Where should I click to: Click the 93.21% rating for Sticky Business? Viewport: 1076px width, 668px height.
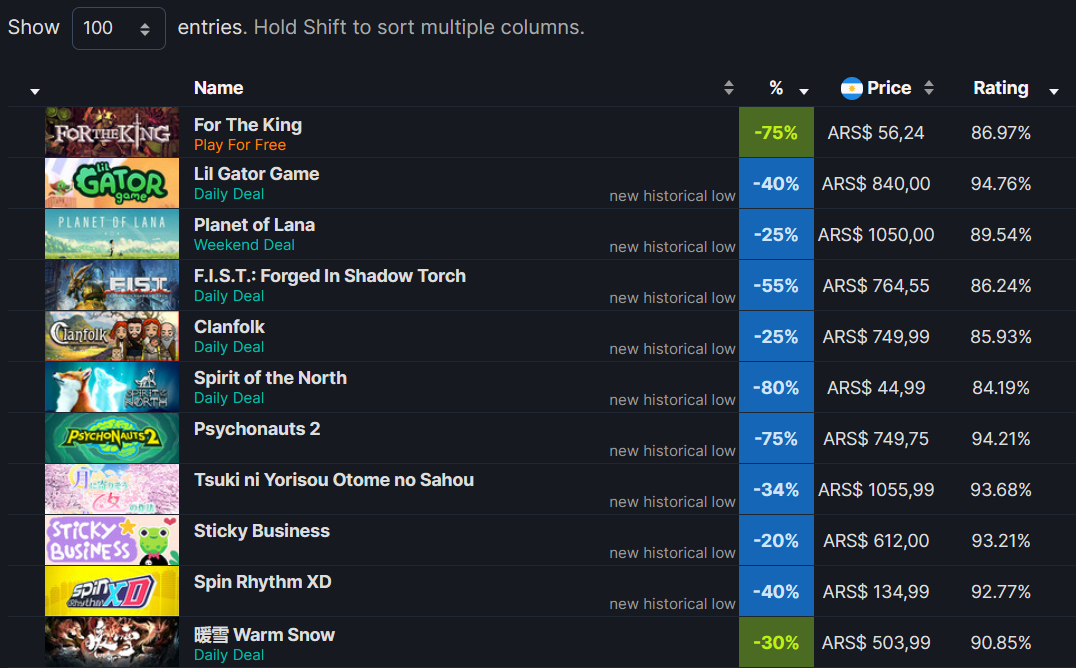[x=1001, y=540]
